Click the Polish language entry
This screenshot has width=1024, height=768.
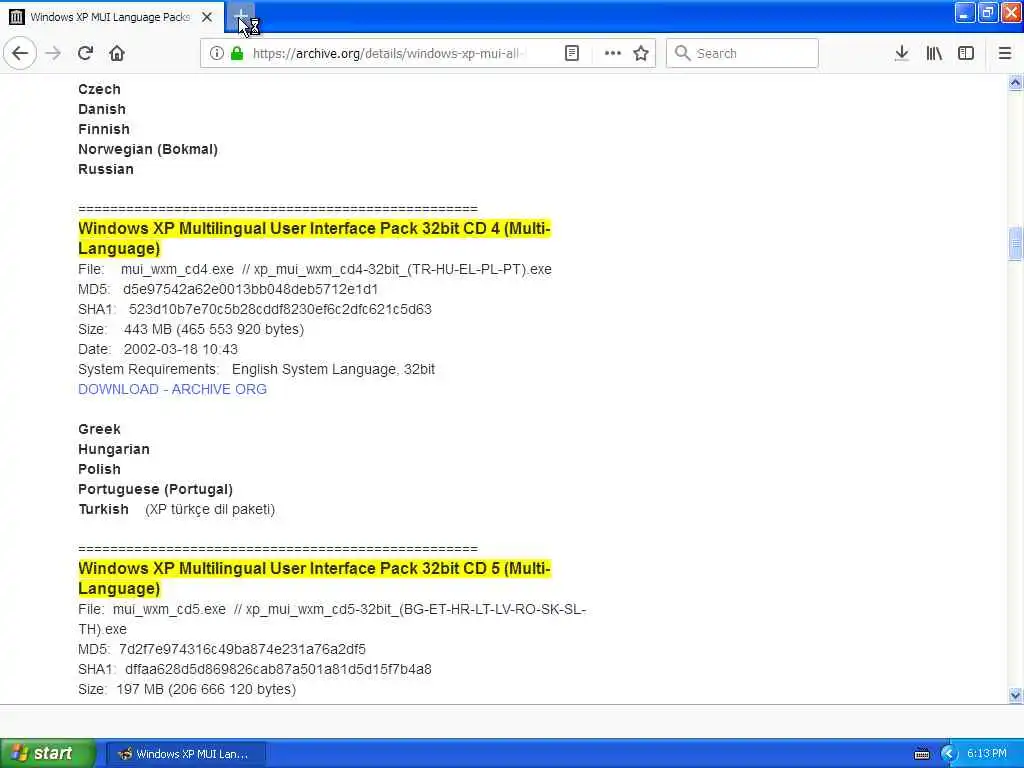(99, 469)
